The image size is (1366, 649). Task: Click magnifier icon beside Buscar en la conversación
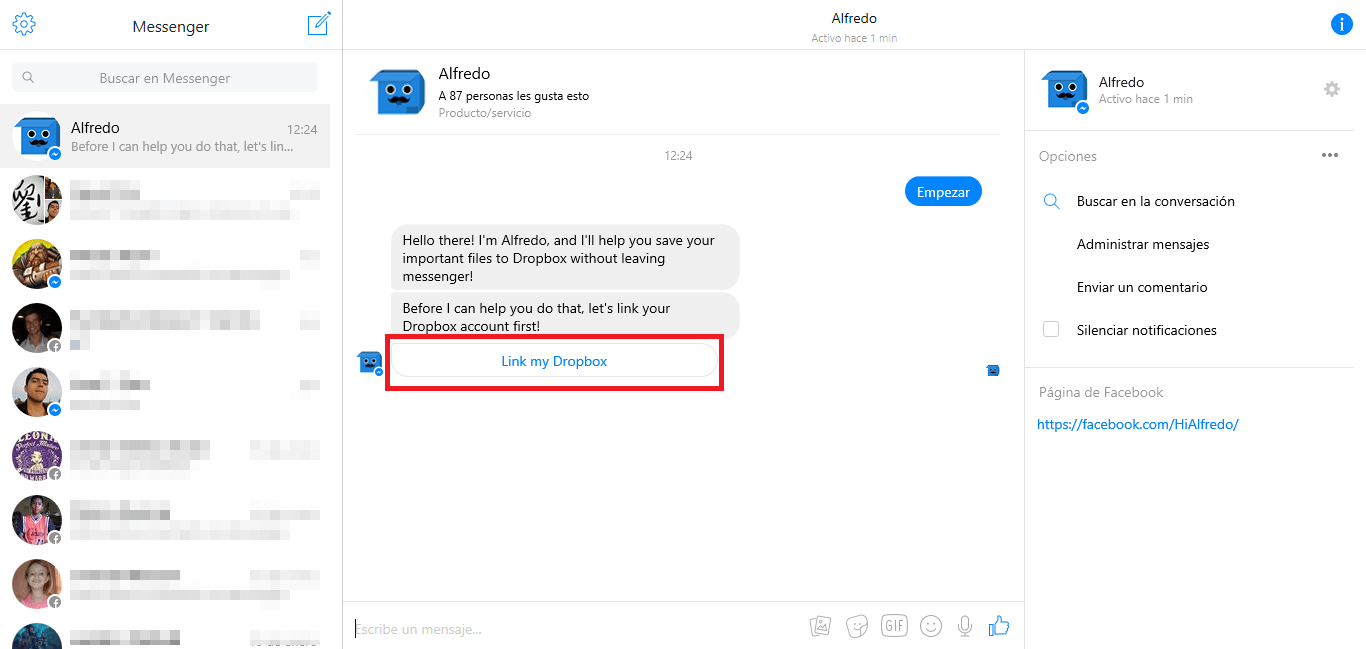[1051, 201]
